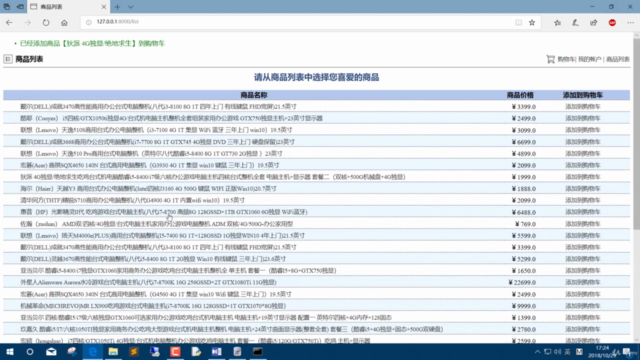The image size is (640, 360).
Task: Click the shopping cart icon
Action: coord(551,59)
